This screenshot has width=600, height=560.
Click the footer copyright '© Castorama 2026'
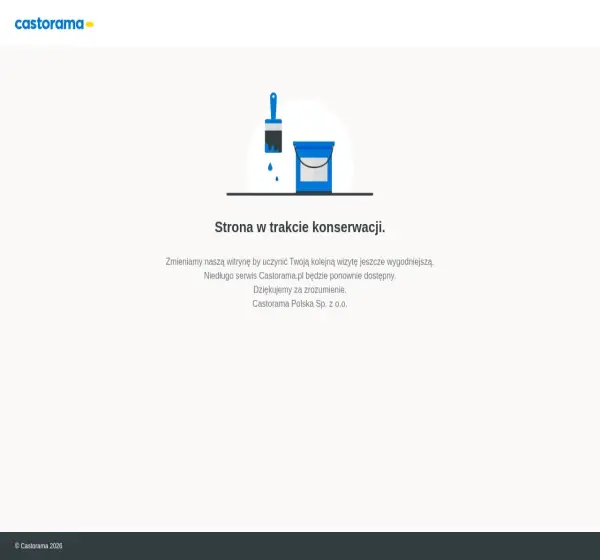point(38,546)
